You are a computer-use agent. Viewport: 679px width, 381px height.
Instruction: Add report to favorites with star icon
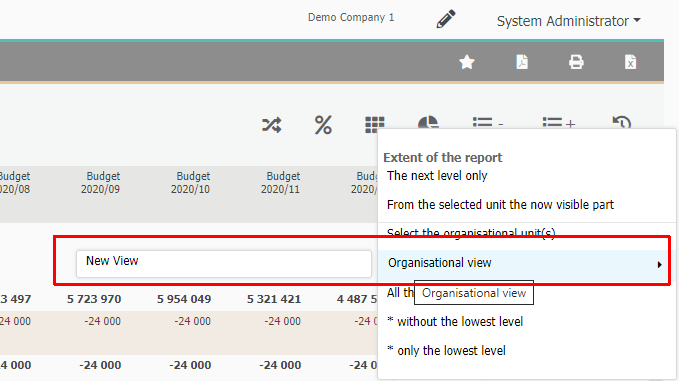click(x=467, y=62)
